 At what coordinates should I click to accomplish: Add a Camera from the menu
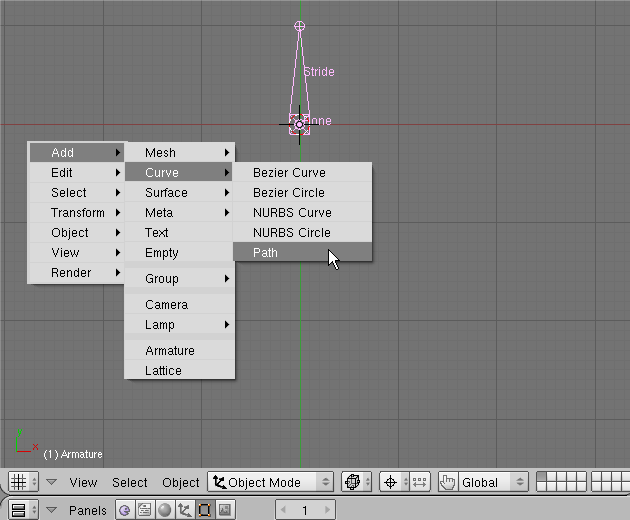coord(180,304)
